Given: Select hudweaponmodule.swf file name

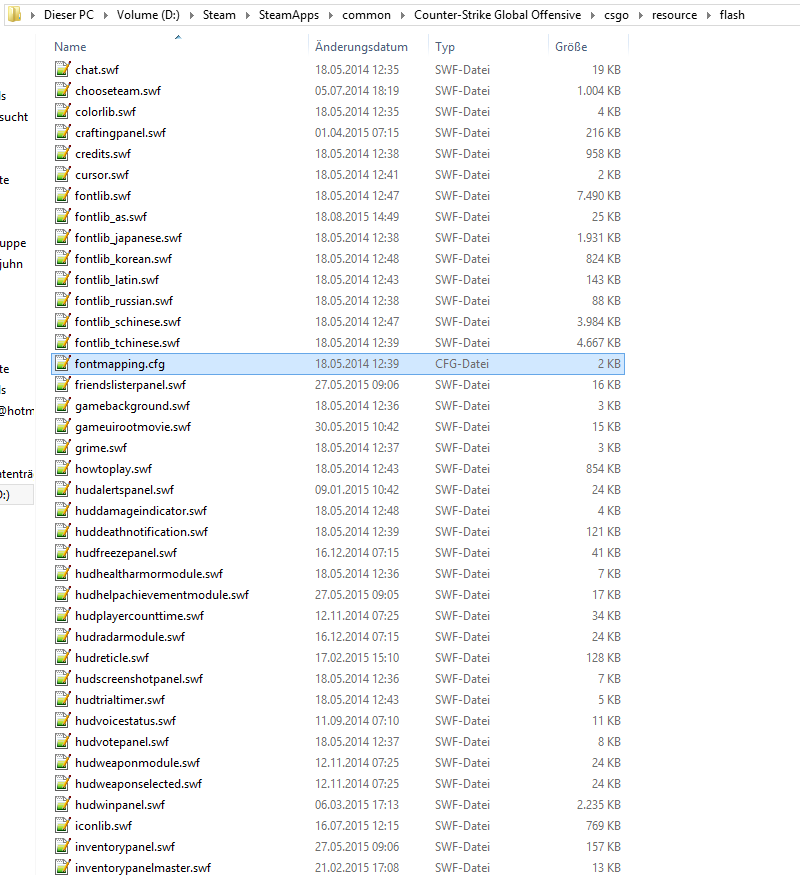Looking at the screenshot, I should coord(137,762).
